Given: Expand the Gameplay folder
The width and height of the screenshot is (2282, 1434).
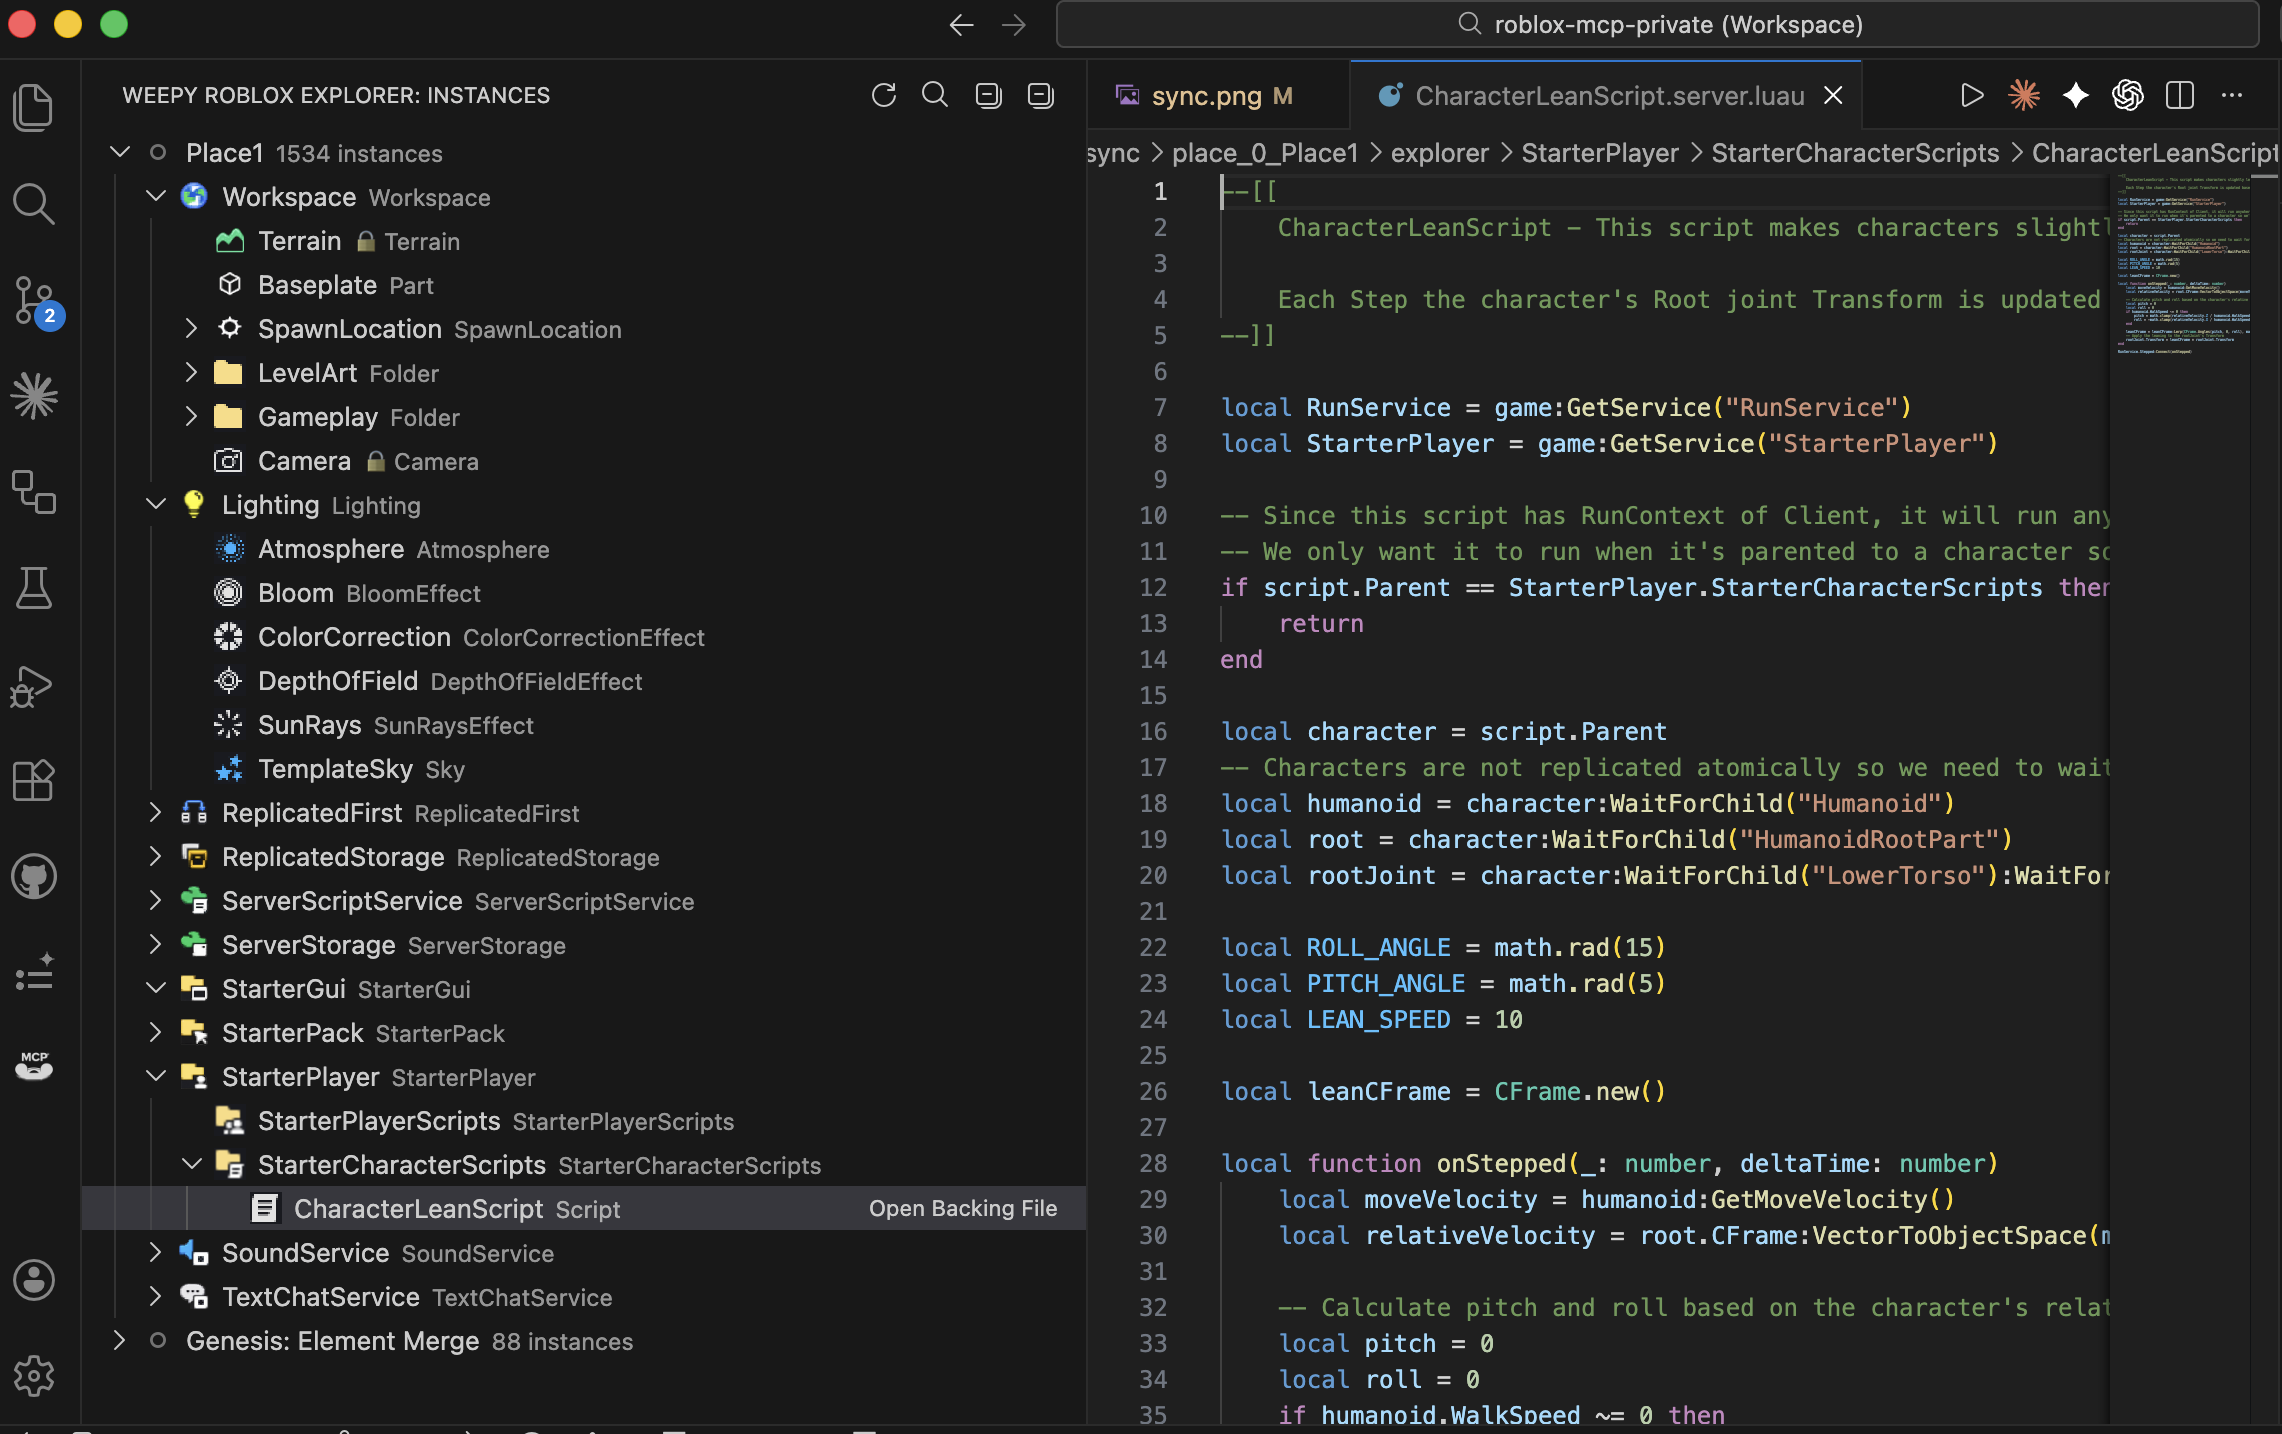Looking at the screenshot, I should 190,417.
